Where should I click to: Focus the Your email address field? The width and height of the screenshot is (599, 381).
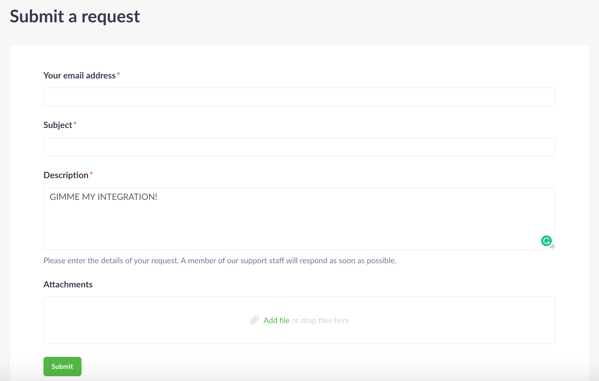(299, 97)
